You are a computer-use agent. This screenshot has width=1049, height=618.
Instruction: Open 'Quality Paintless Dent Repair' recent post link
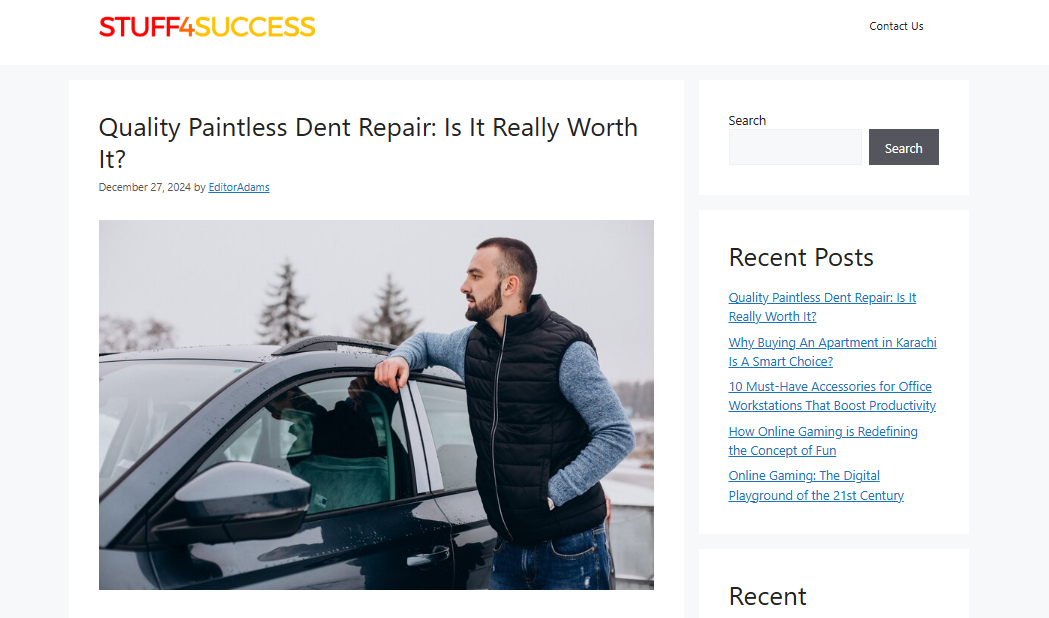(822, 307)
